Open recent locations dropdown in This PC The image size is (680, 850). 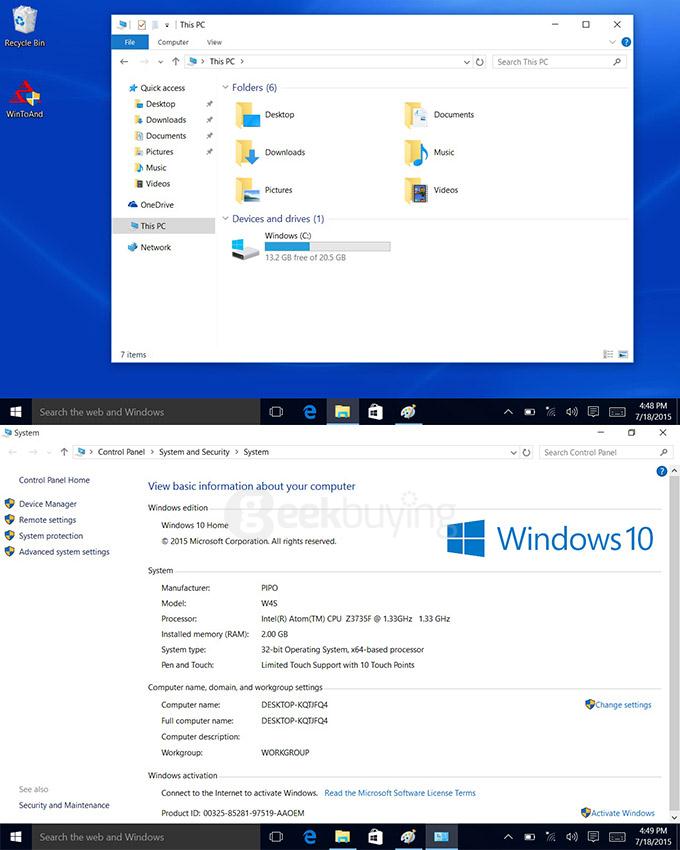161,62
